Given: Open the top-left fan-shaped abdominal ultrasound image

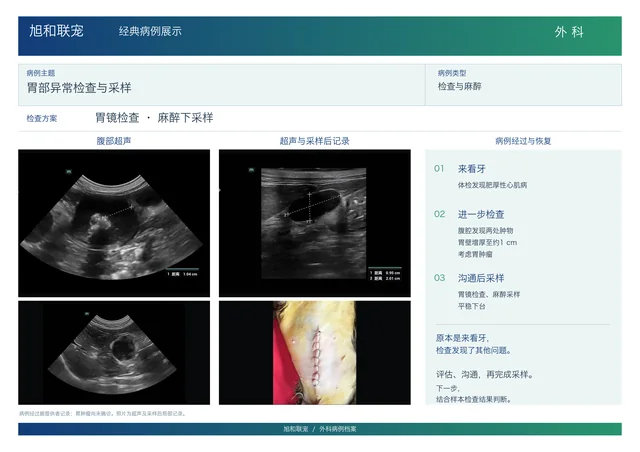Looking at the screenshot, I should (114, 223).
